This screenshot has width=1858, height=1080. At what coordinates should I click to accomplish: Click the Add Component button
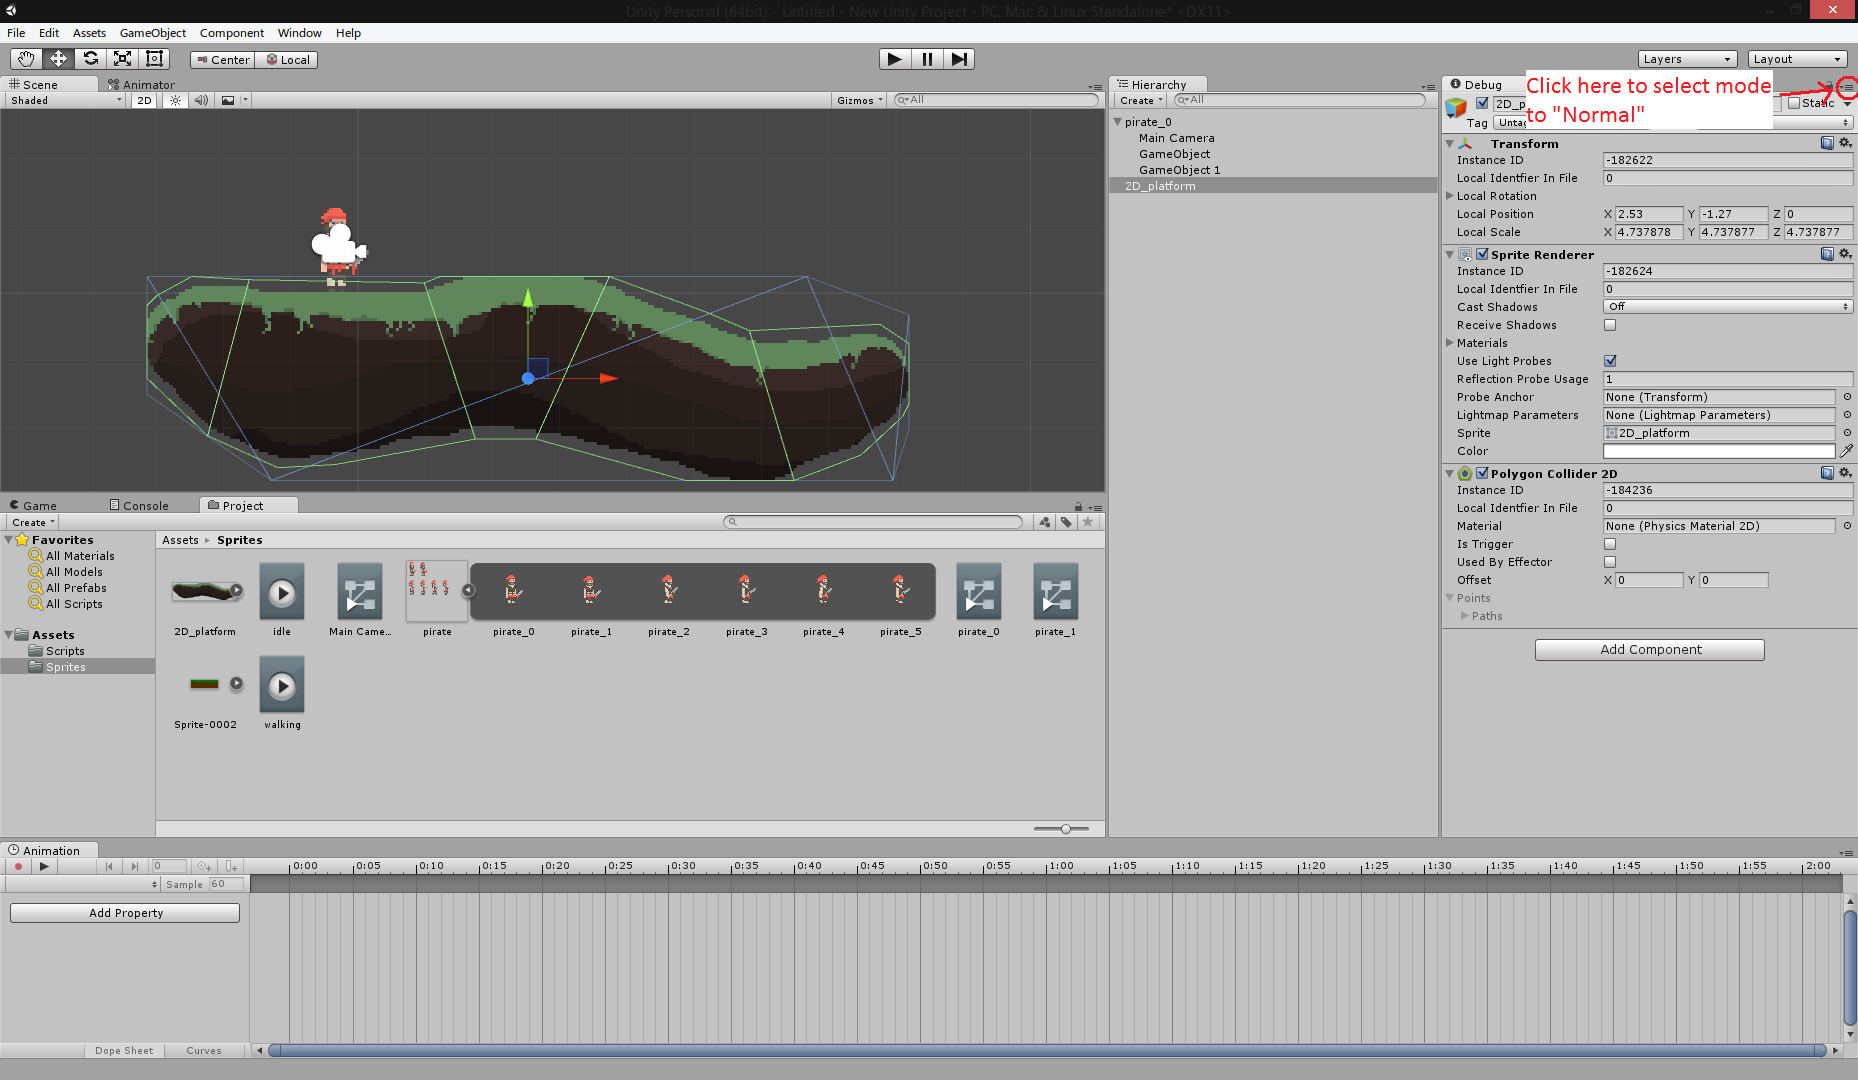pos(1649,649)
